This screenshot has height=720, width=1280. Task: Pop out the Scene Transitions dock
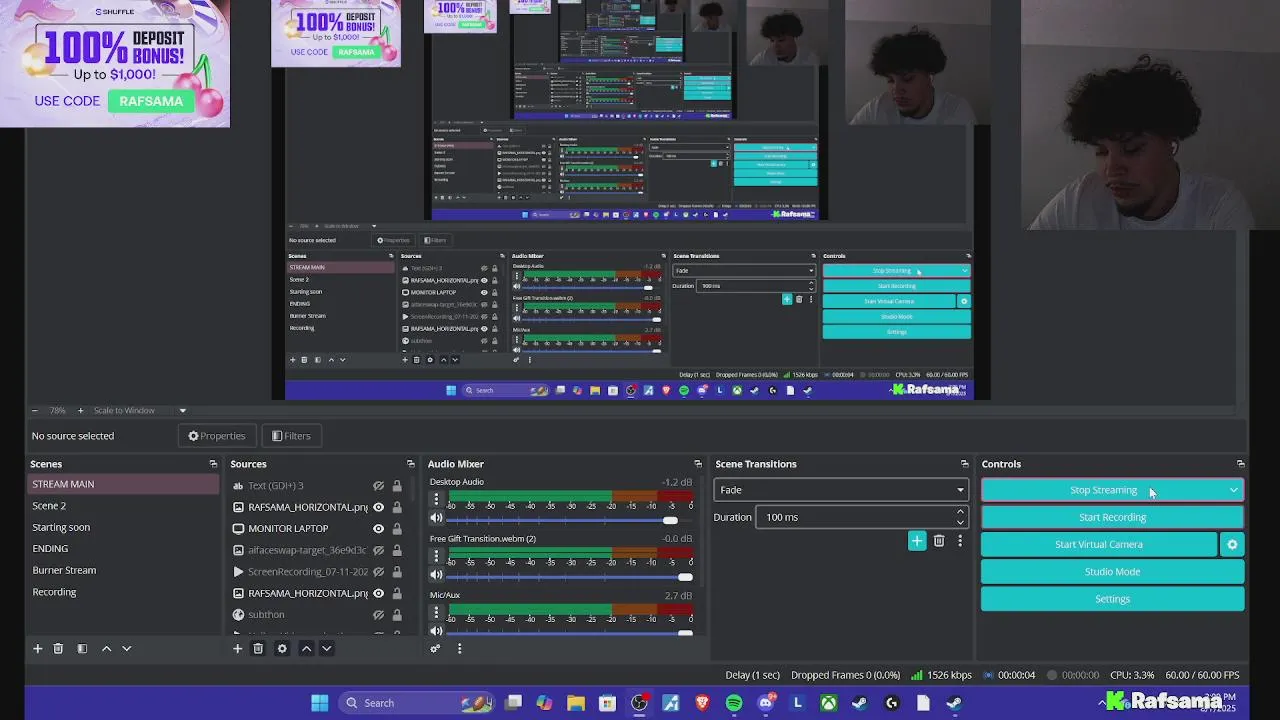pos(964,464)
